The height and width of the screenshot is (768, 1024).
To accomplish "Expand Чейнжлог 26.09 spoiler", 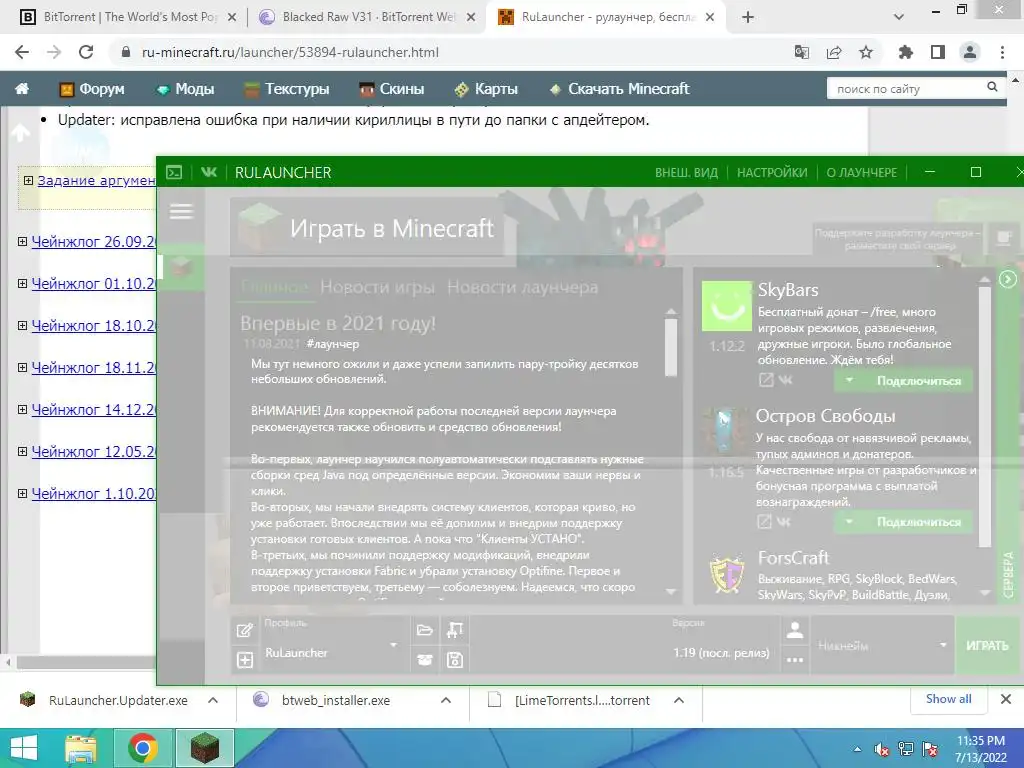I will click(x=22, y=242).
